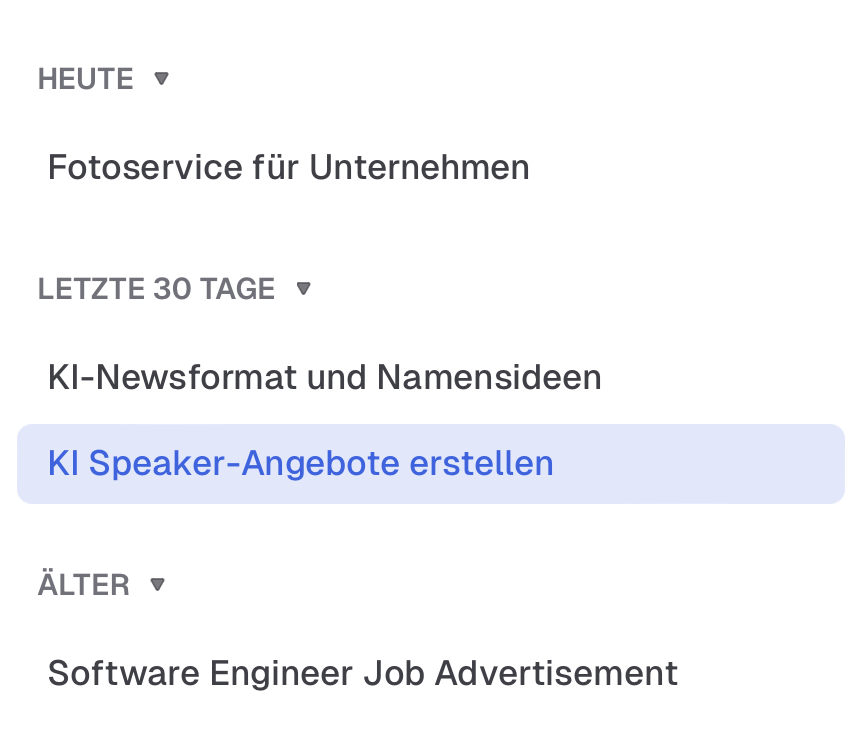Click the HEUTE section header label
The image size is (864, 748).
point(85,78)
